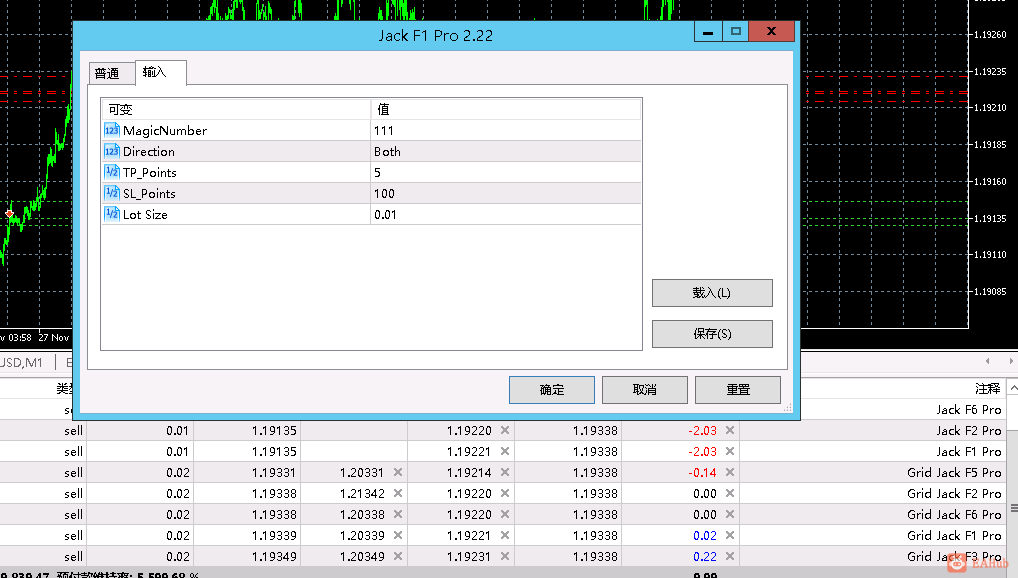
Task: Close the Grid Jack F1 Pro order with 0.02 profit
Action: point(730,535)
